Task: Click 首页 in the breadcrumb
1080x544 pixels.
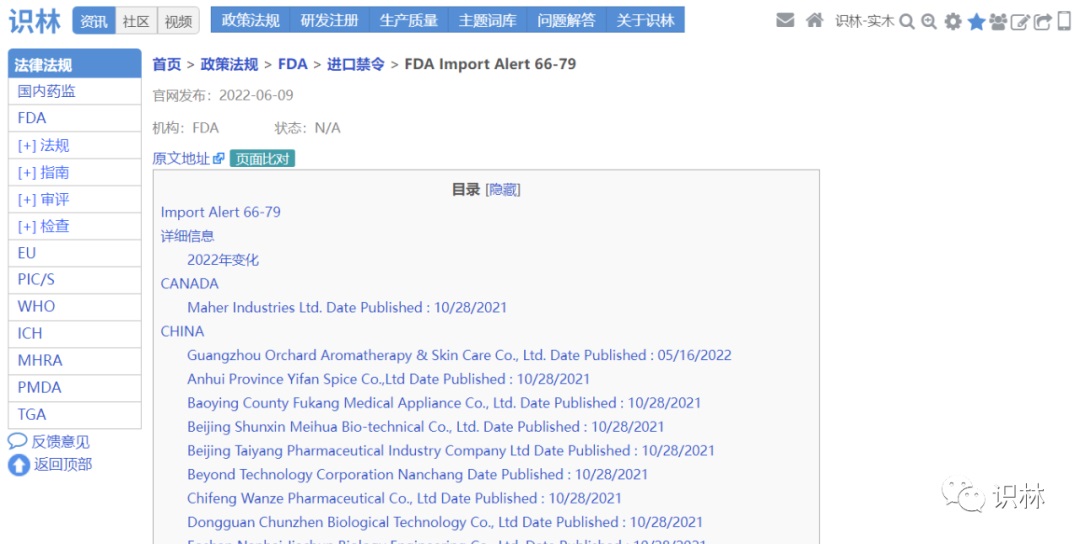Action: pyautogui.click(x=167, y=64)
